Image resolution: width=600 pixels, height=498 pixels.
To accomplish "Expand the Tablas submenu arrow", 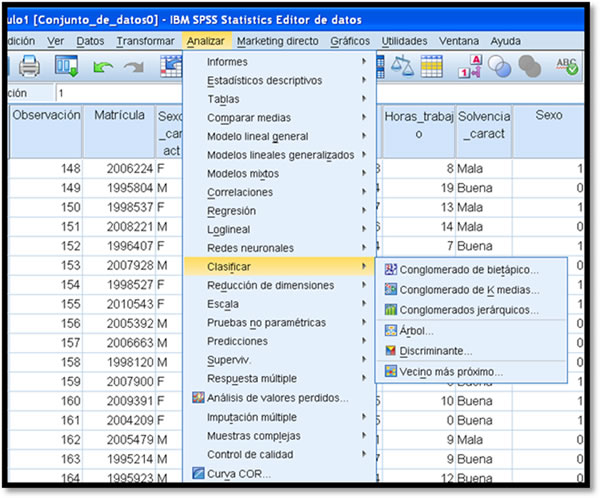I will click(364, 99).
